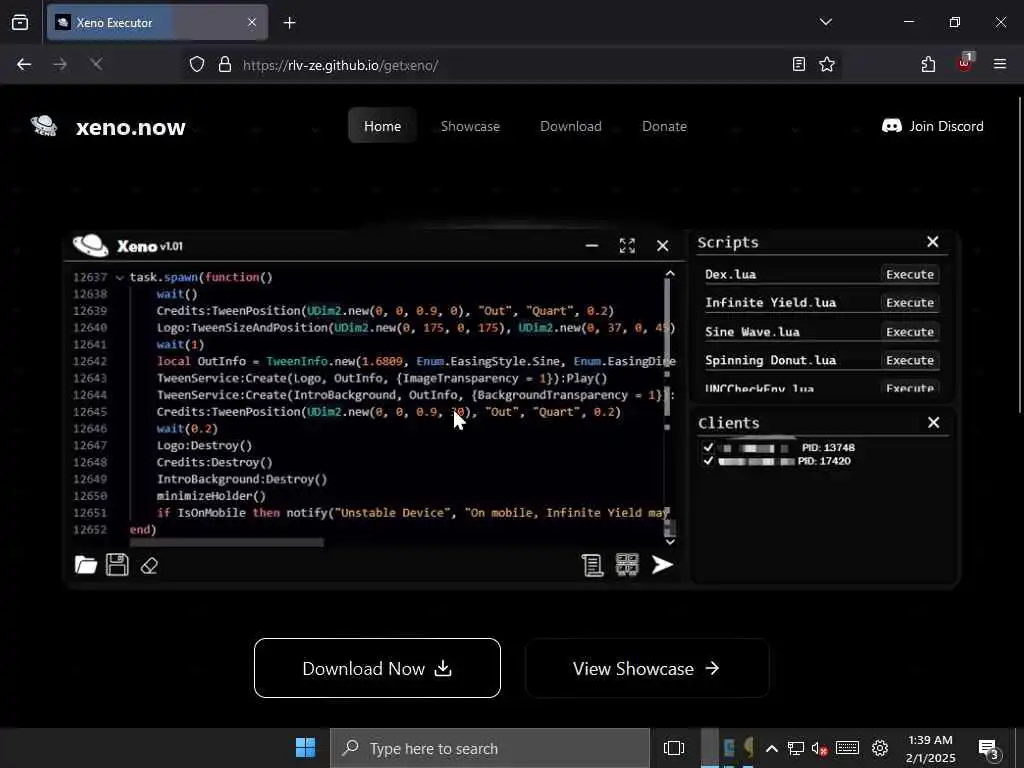Open file with the folder icon in Xeno
Image resolution: width=1024 pixels, height=768 pixels.
point(86,565)
